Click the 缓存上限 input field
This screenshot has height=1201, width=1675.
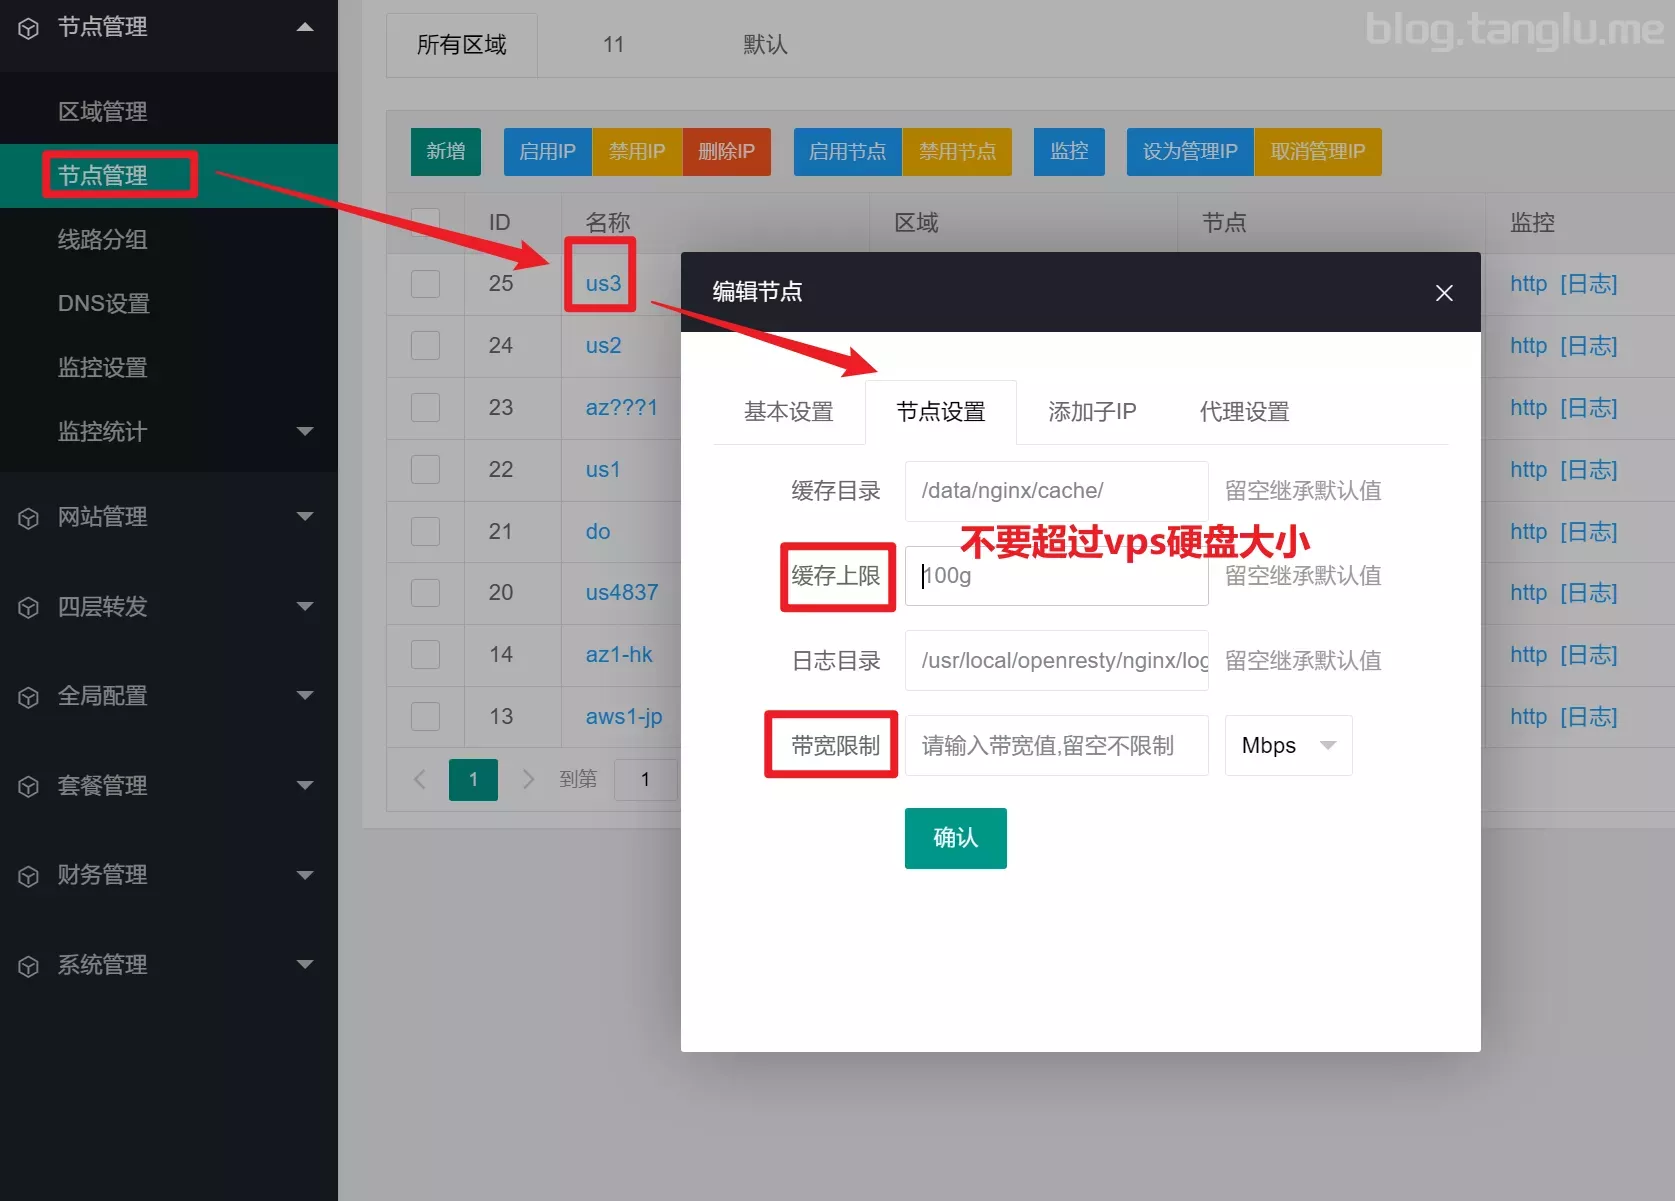coord(1056,576)
